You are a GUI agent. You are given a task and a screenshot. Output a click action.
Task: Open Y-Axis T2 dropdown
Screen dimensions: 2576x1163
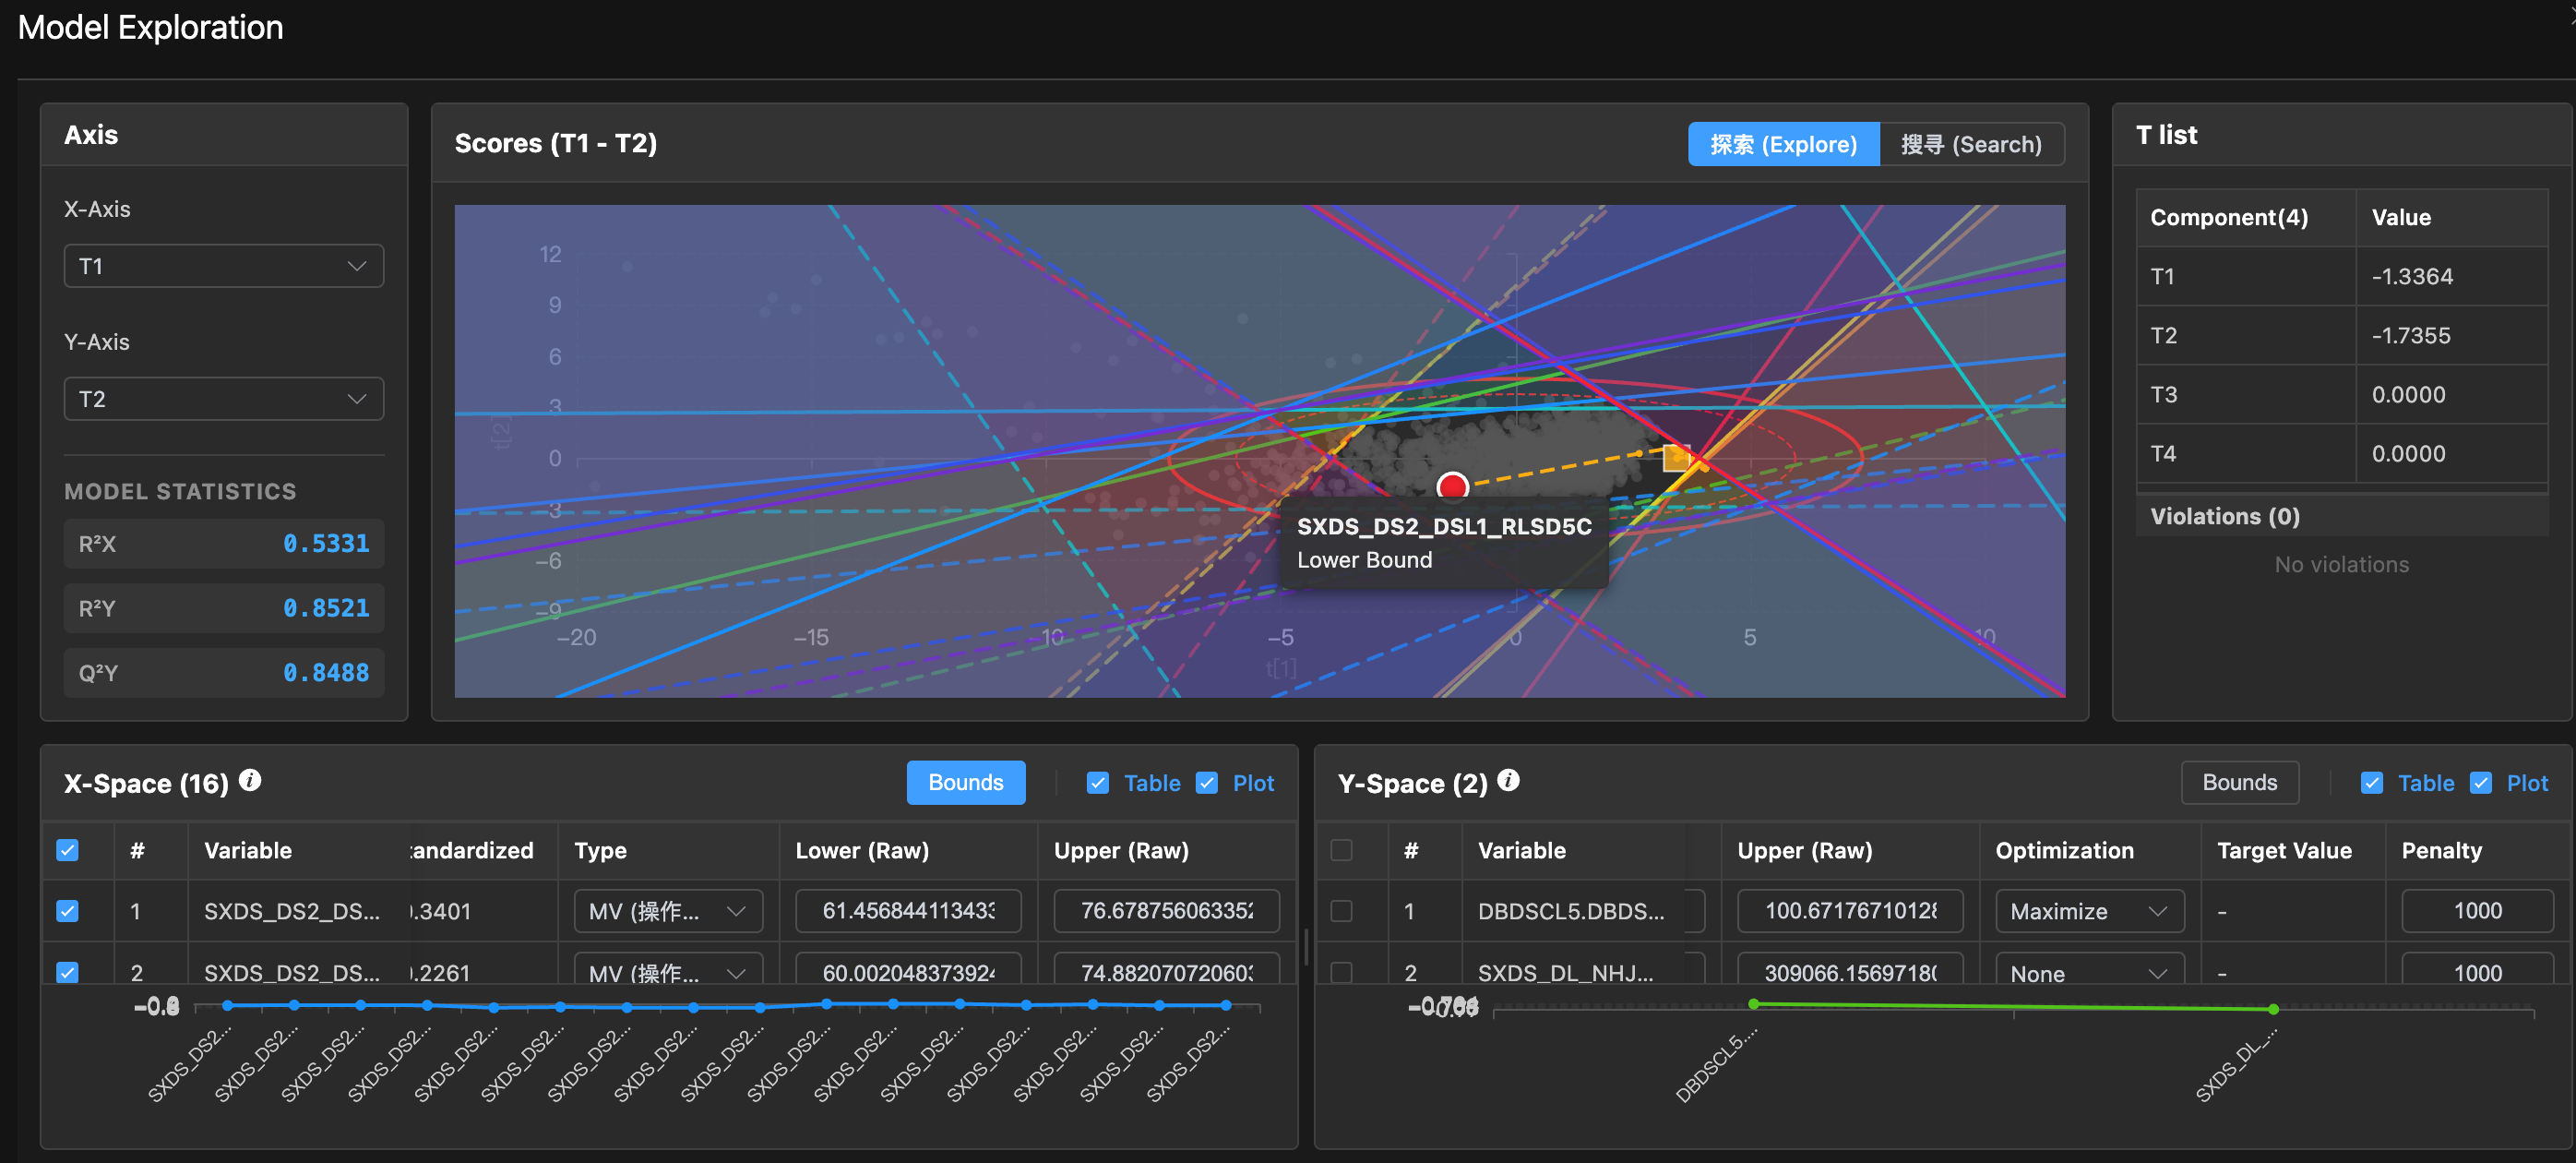pyautogui.click(x=223, y=399)
